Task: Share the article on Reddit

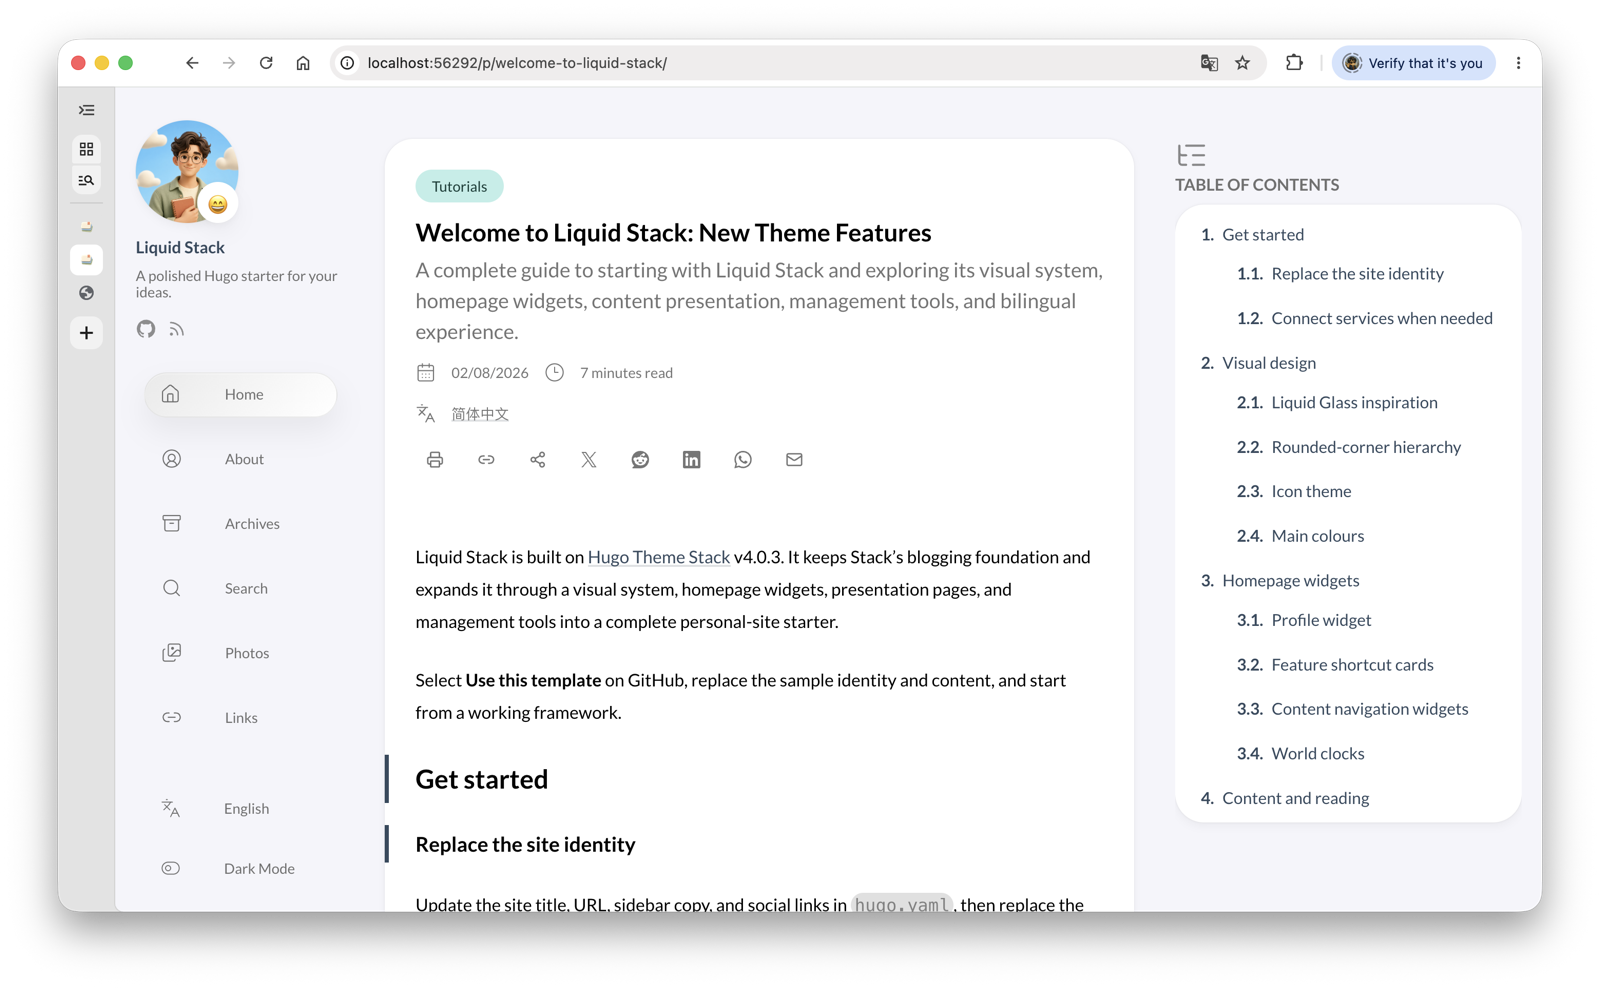Action: (x=640, y=460)
